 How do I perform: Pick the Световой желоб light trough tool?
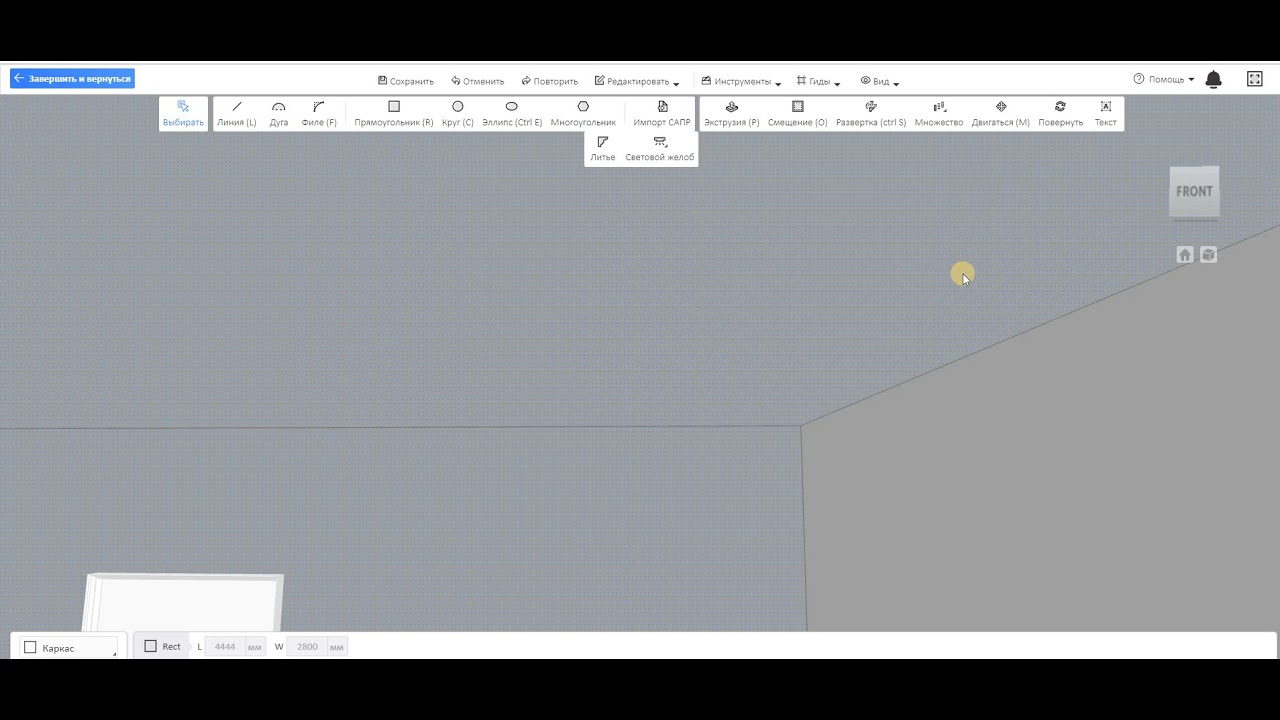660,148
